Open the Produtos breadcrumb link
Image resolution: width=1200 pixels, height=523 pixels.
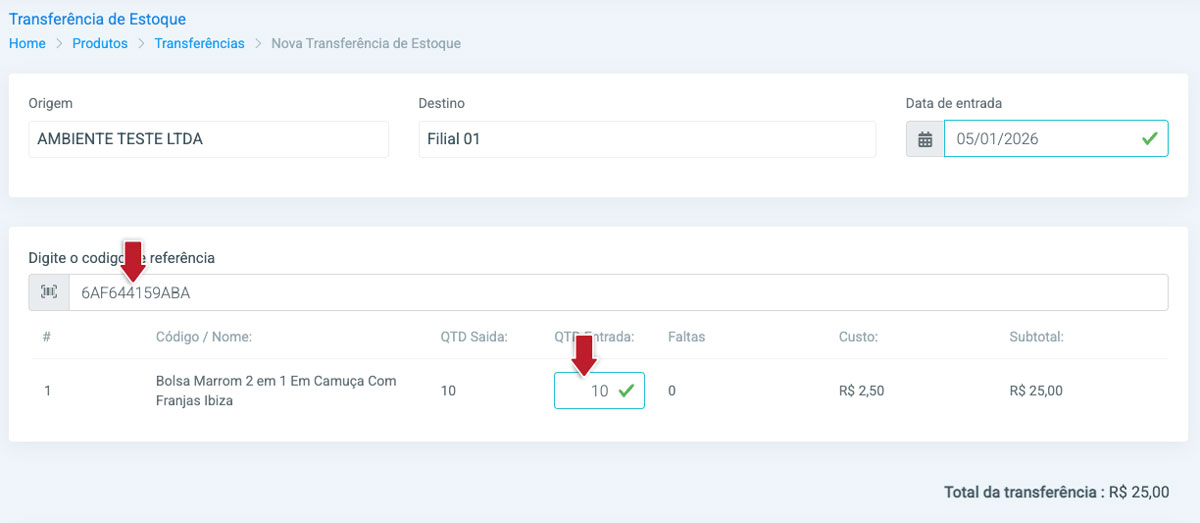(x=100, y=44)
